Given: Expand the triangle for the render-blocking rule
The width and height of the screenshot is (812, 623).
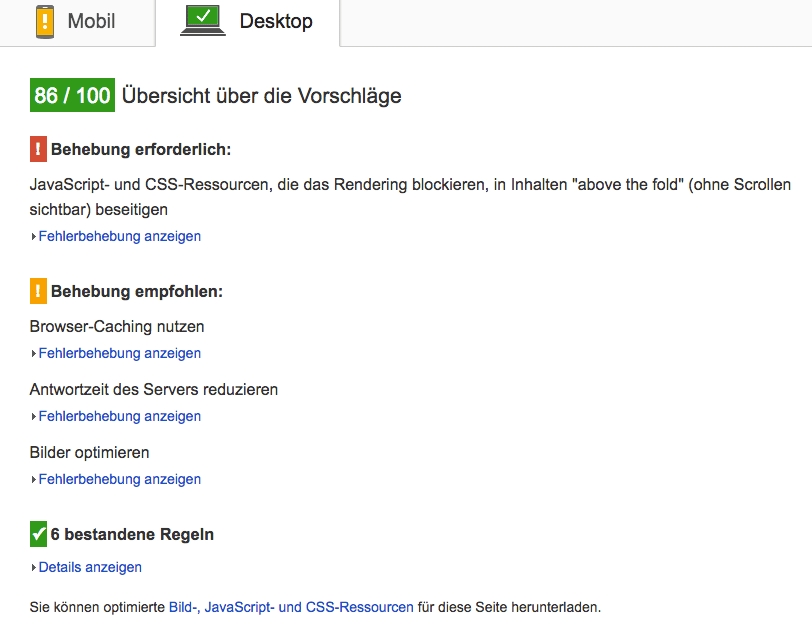Looking at the screenshot, I should pyautogui.click(x=34, y=237).
